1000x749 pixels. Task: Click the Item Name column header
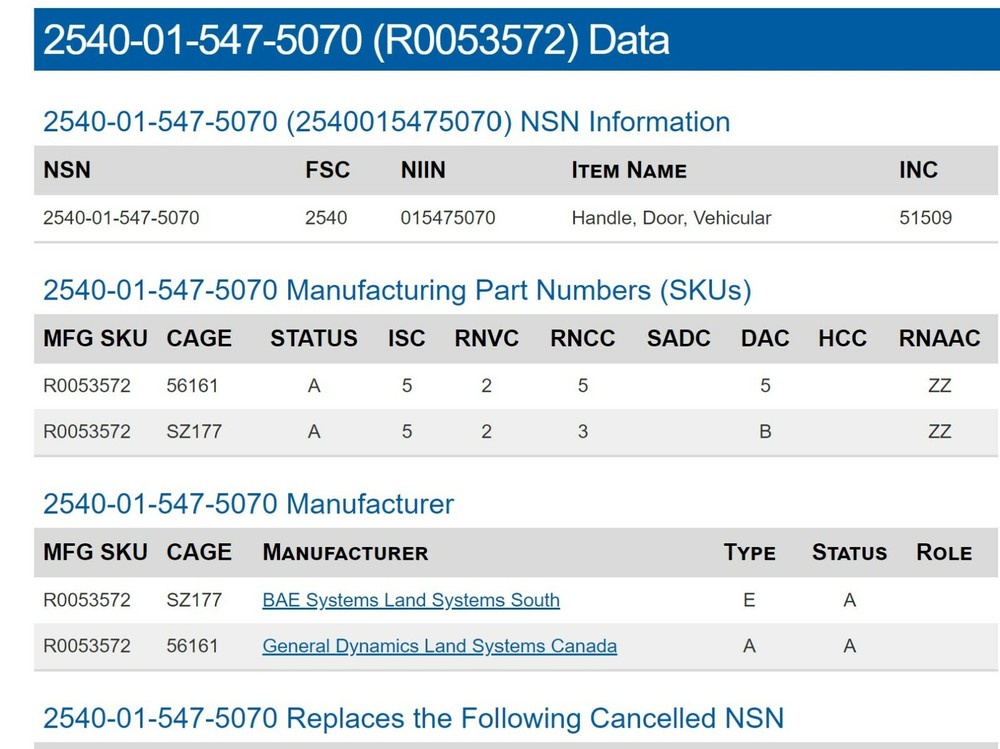629,170
